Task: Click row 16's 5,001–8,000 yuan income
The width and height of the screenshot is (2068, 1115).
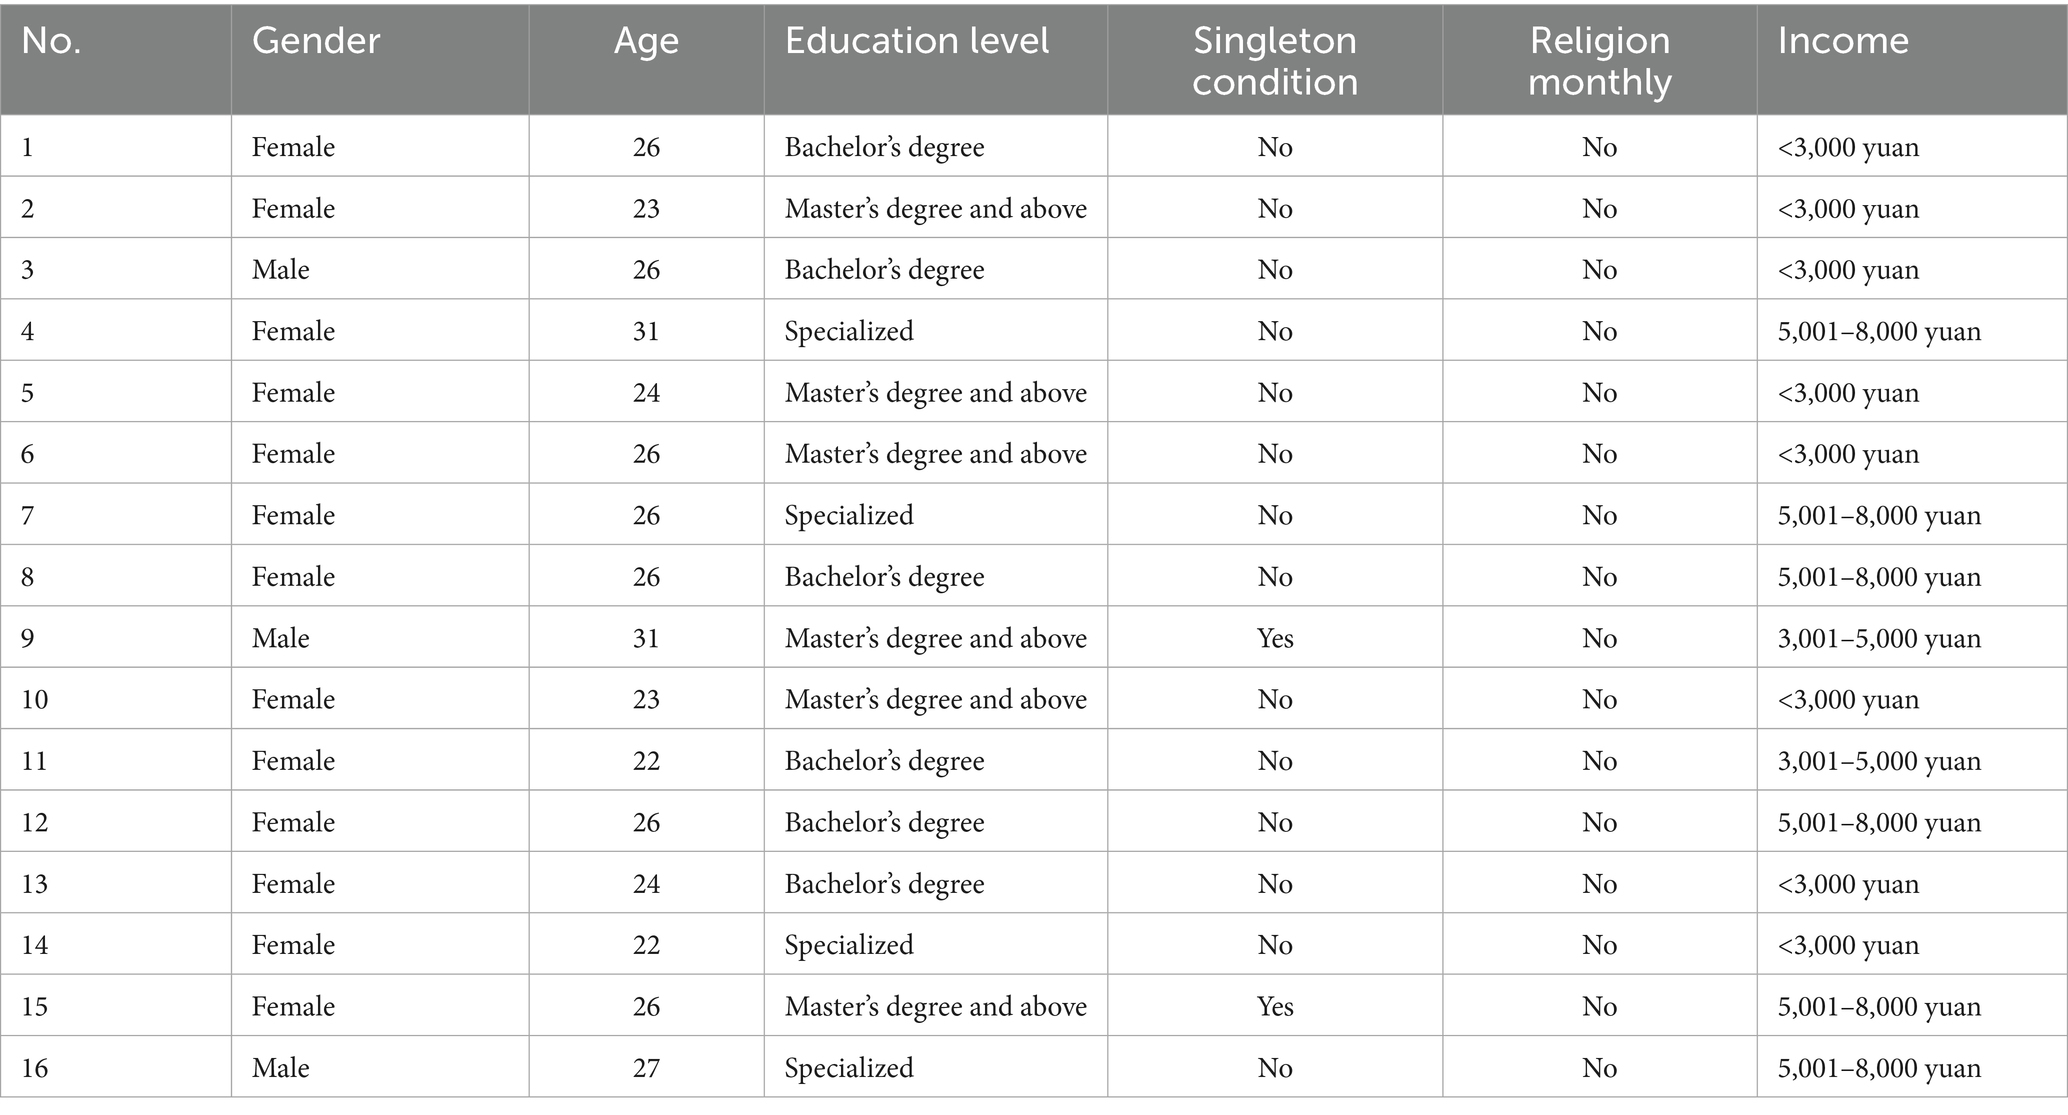Action: click(x=1879, y=1068)
